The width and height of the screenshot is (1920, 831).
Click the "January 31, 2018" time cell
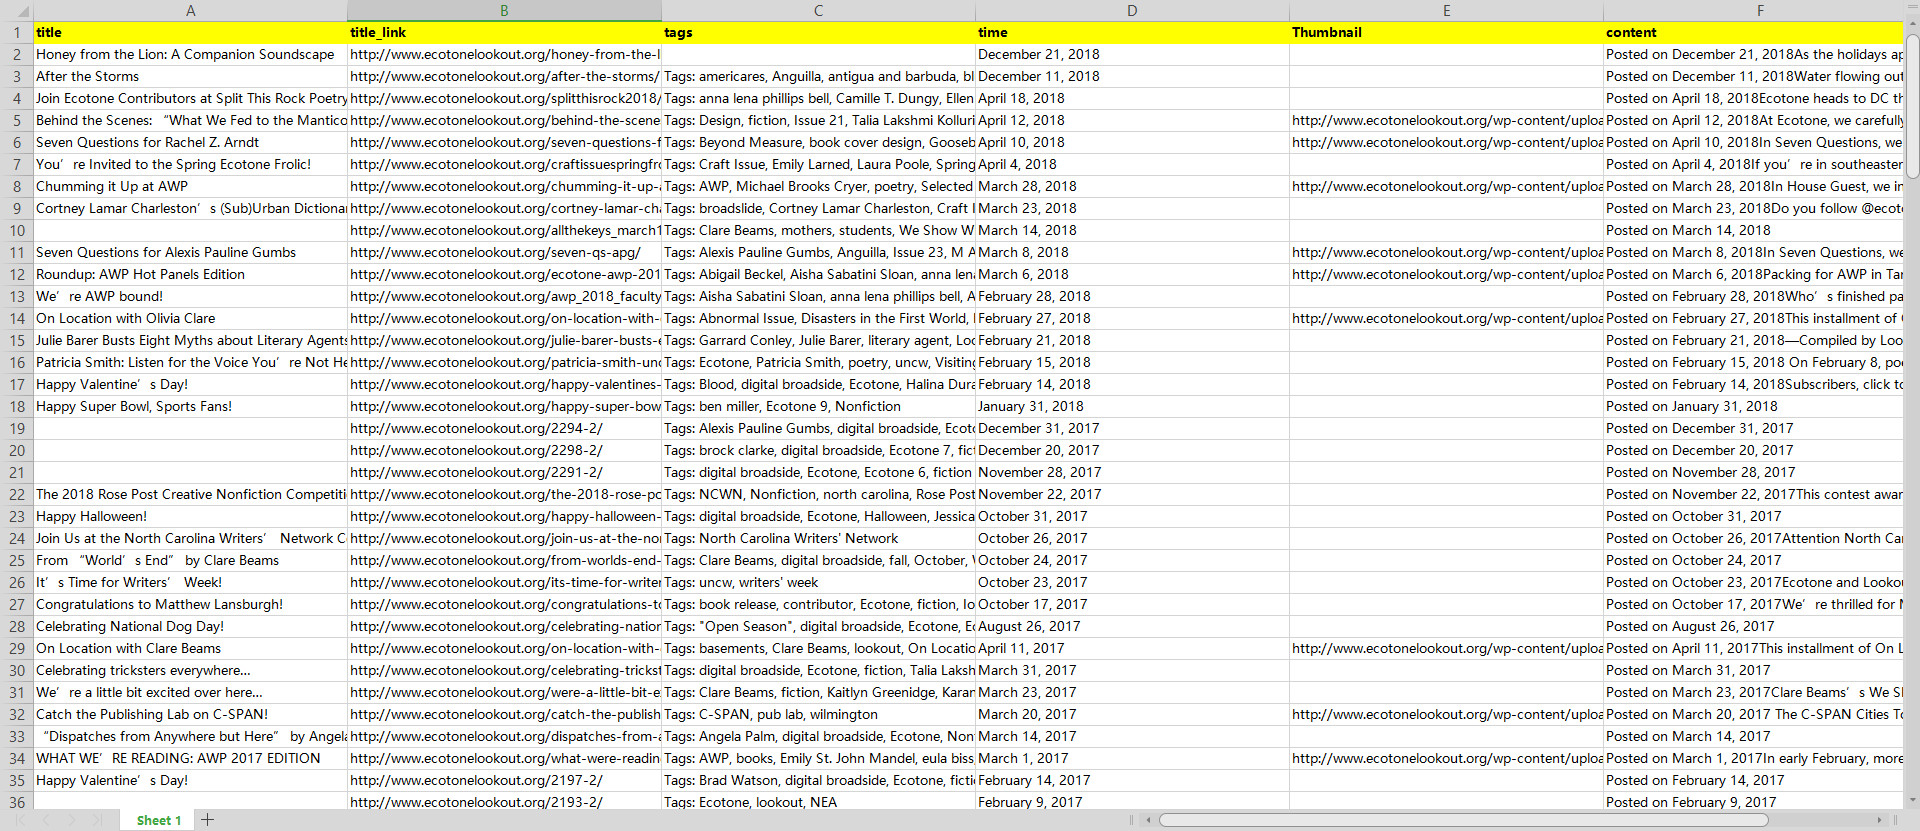point(1132,407)
